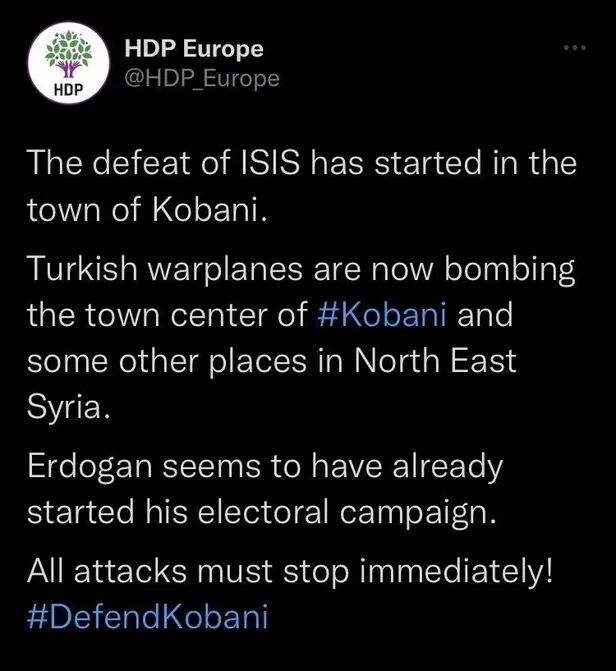Open the HDP Europe display name
Viewport: 616px width, 671px height.
[194, 48]
